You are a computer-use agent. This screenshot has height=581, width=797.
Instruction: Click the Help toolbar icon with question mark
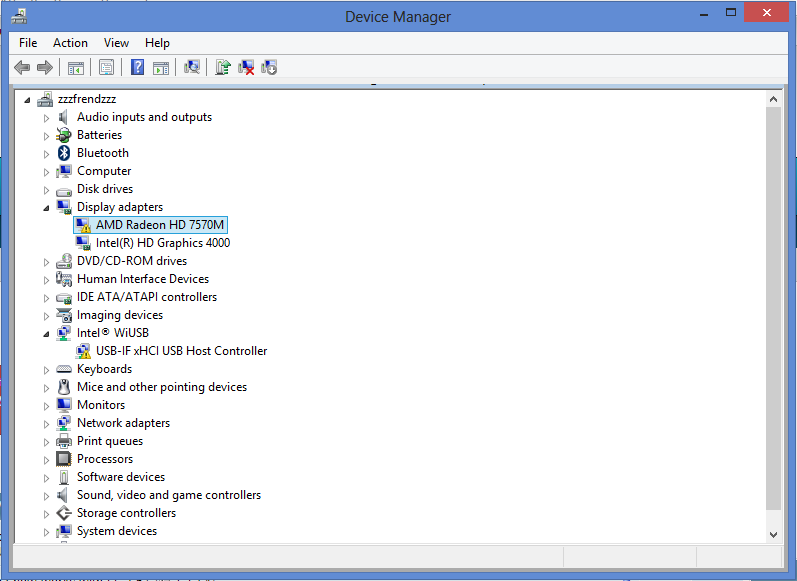pyautogui.click(x=137, y=67)
